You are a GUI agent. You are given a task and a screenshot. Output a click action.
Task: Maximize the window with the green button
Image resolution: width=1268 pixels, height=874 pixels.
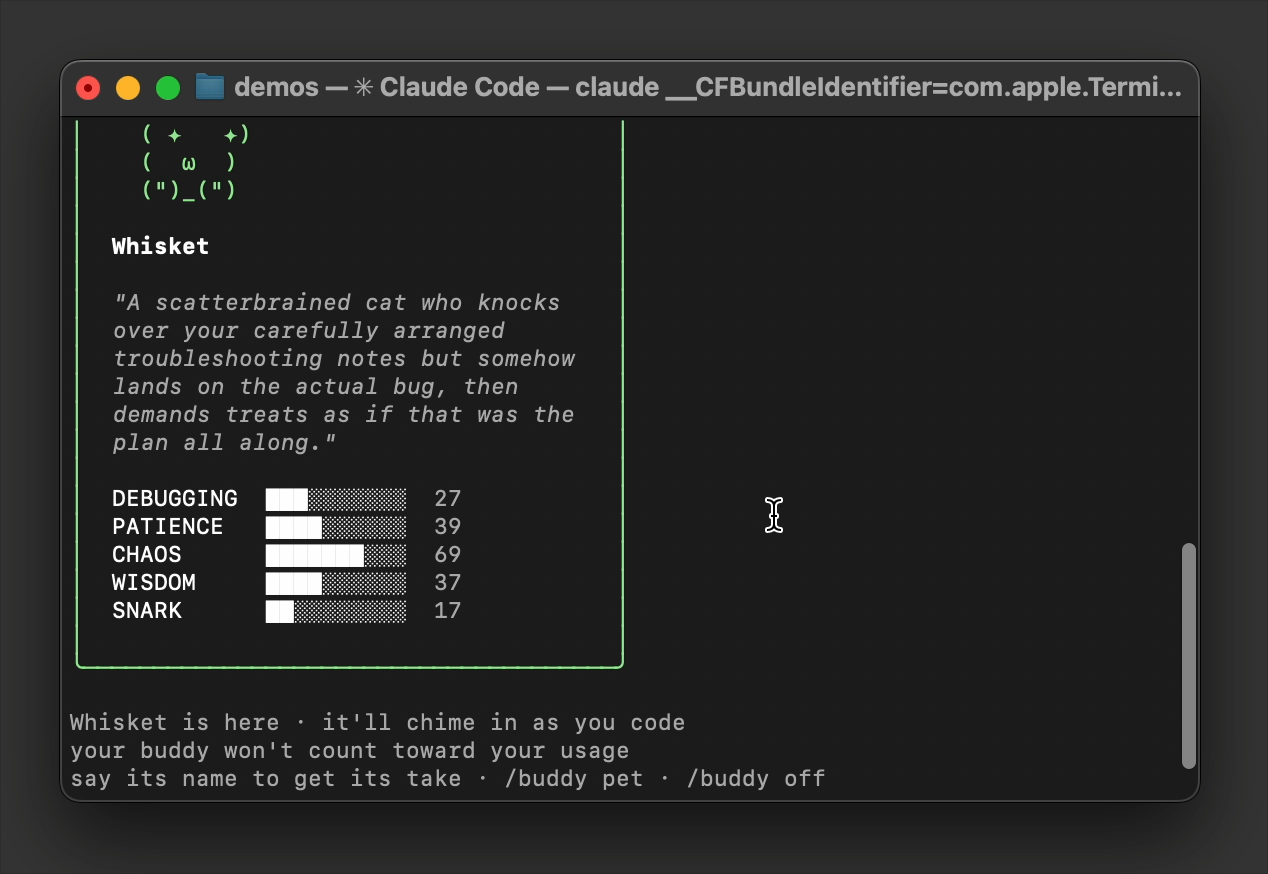tap(168, 88)
